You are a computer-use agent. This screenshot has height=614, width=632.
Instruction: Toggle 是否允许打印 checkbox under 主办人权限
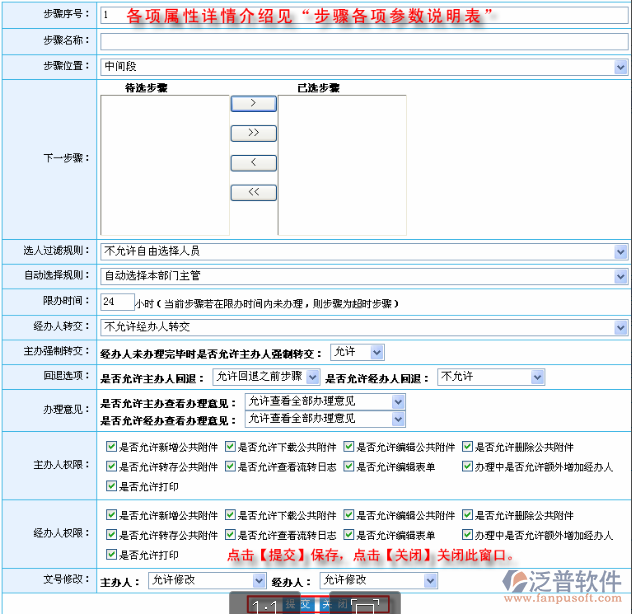tap(111, 486)
